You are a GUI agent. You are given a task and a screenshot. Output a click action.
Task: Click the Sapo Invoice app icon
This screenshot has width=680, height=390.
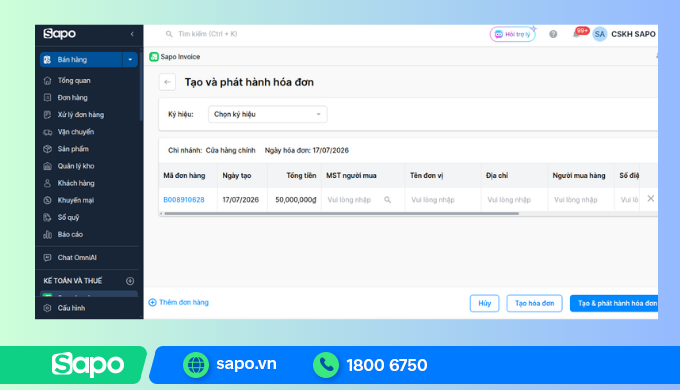[x=154, y=57]
